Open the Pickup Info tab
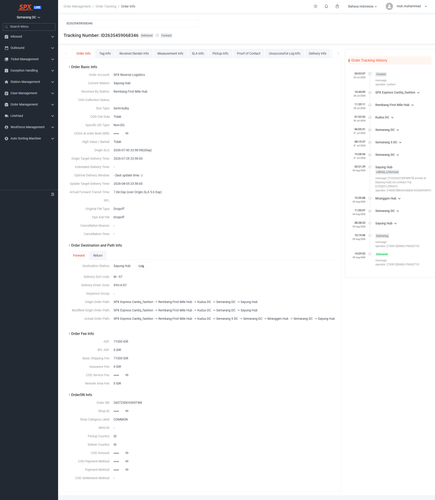435x500 pixels. 220,53
